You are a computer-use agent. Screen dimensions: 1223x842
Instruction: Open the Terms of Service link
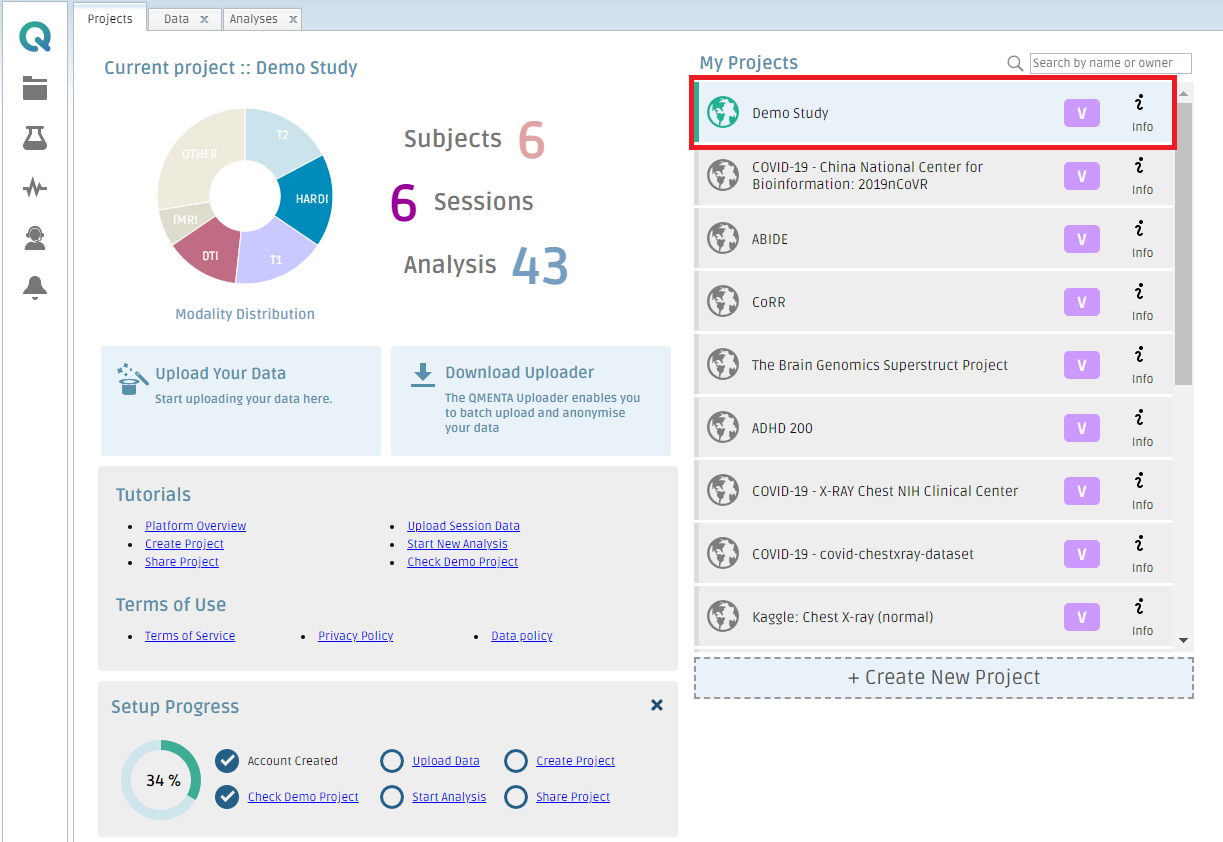(190, 636)
